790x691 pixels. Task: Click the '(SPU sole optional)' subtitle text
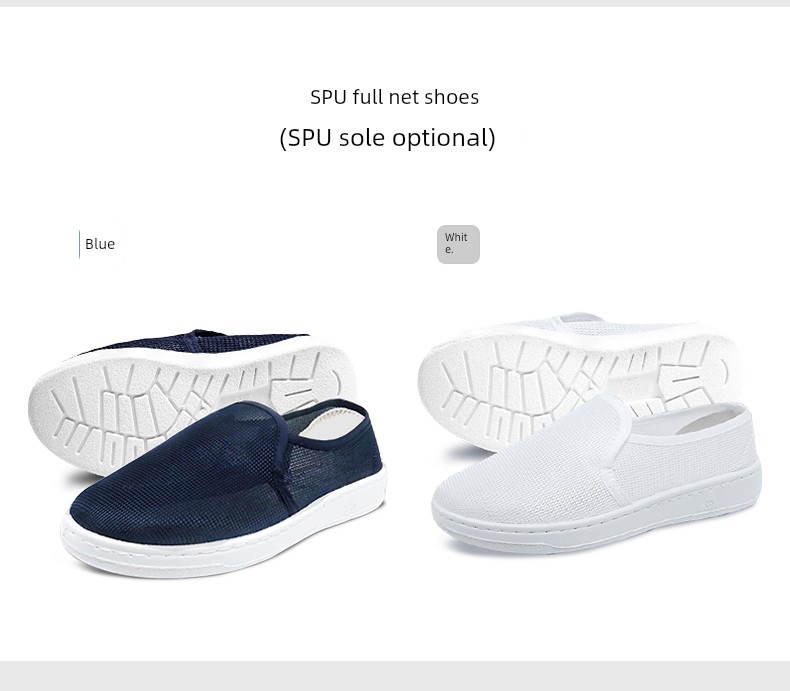[387, 137]
